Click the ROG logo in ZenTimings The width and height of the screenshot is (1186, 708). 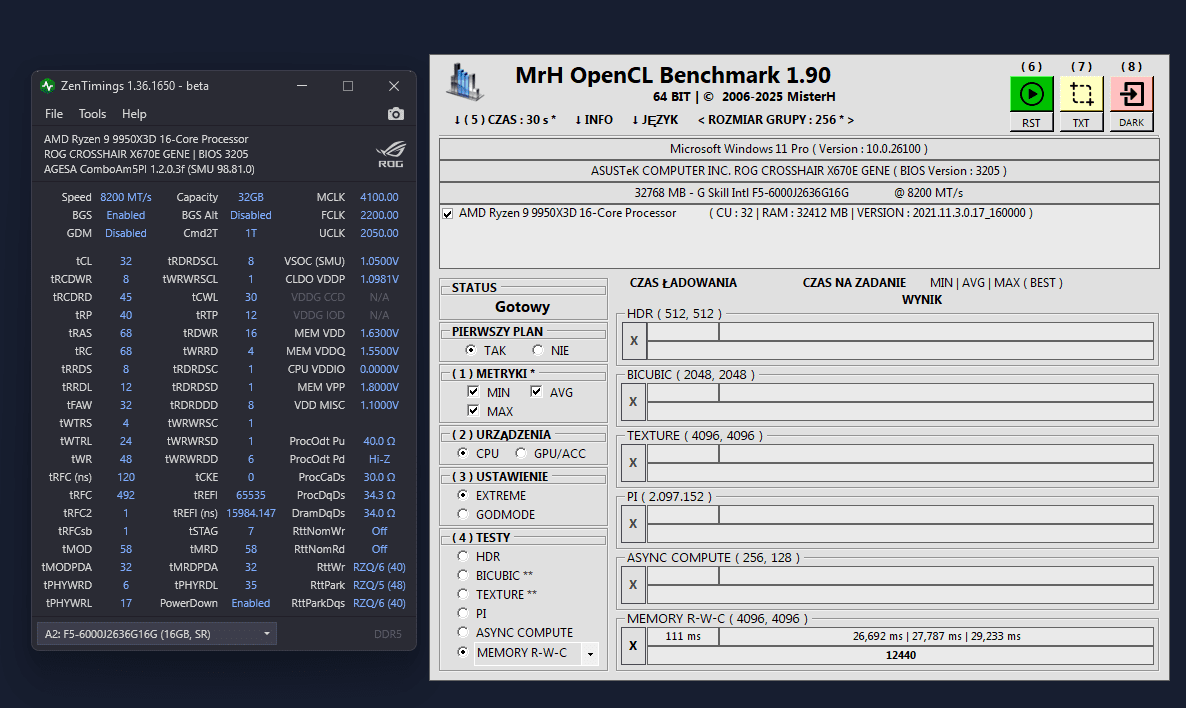click(x=391, y=154)
